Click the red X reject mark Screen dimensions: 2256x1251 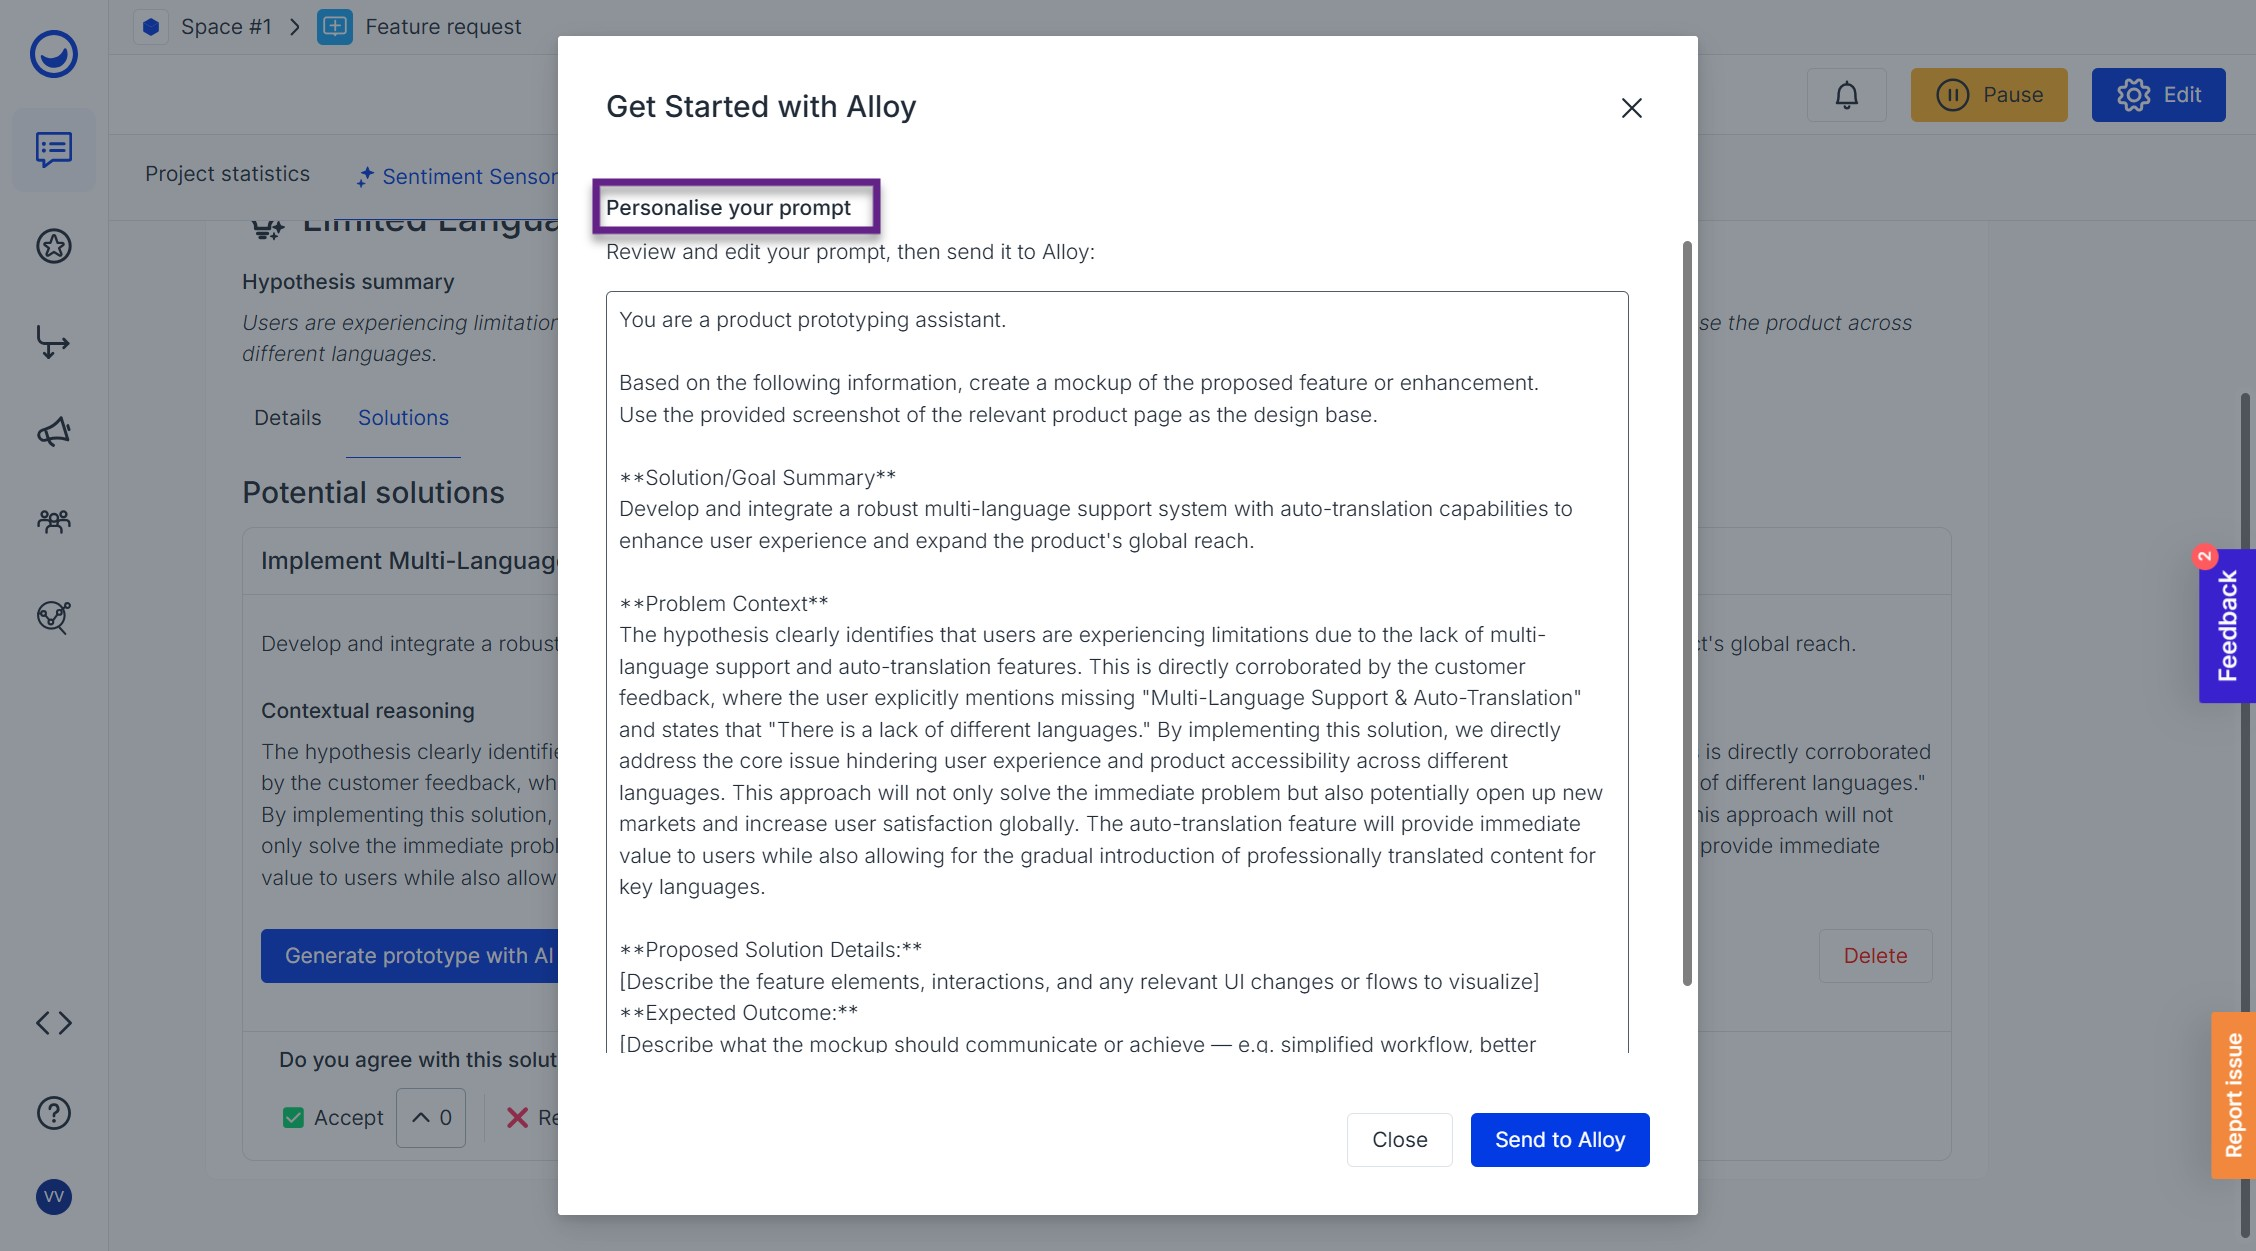(x=516, y=1118)
